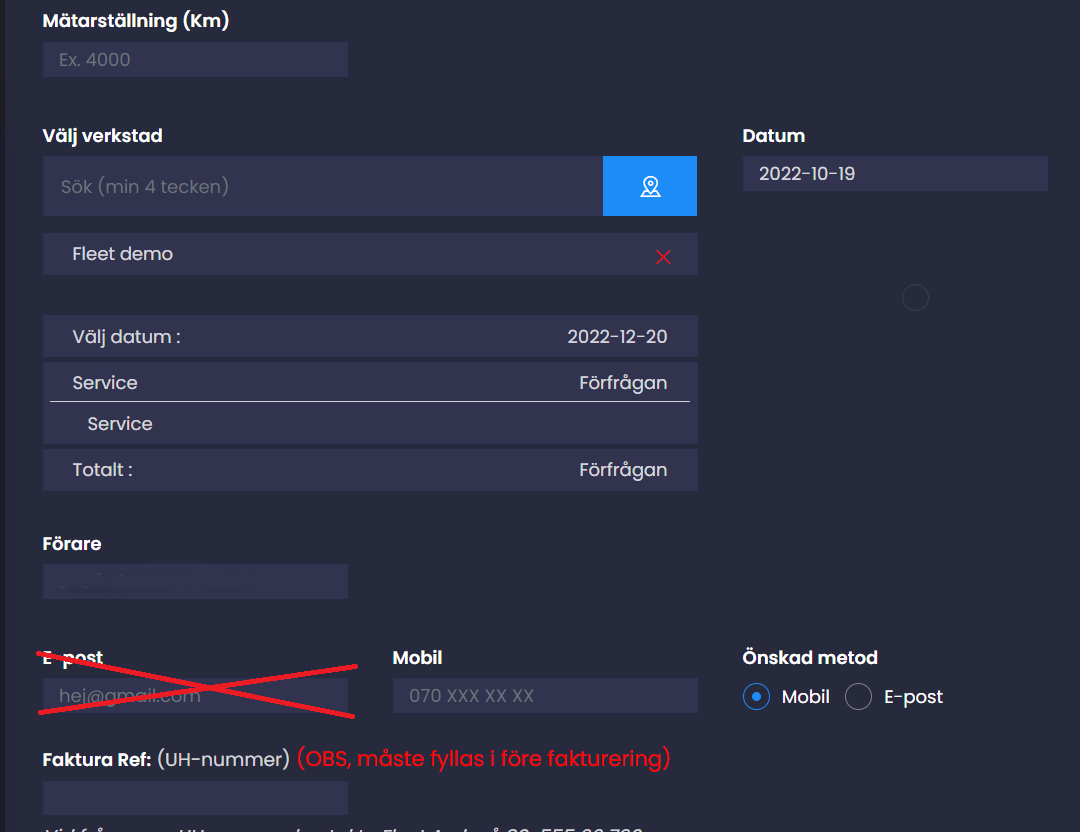1080x832 pixels.
Task: Click the Fleet demo workshop entry
Action: 123,254
